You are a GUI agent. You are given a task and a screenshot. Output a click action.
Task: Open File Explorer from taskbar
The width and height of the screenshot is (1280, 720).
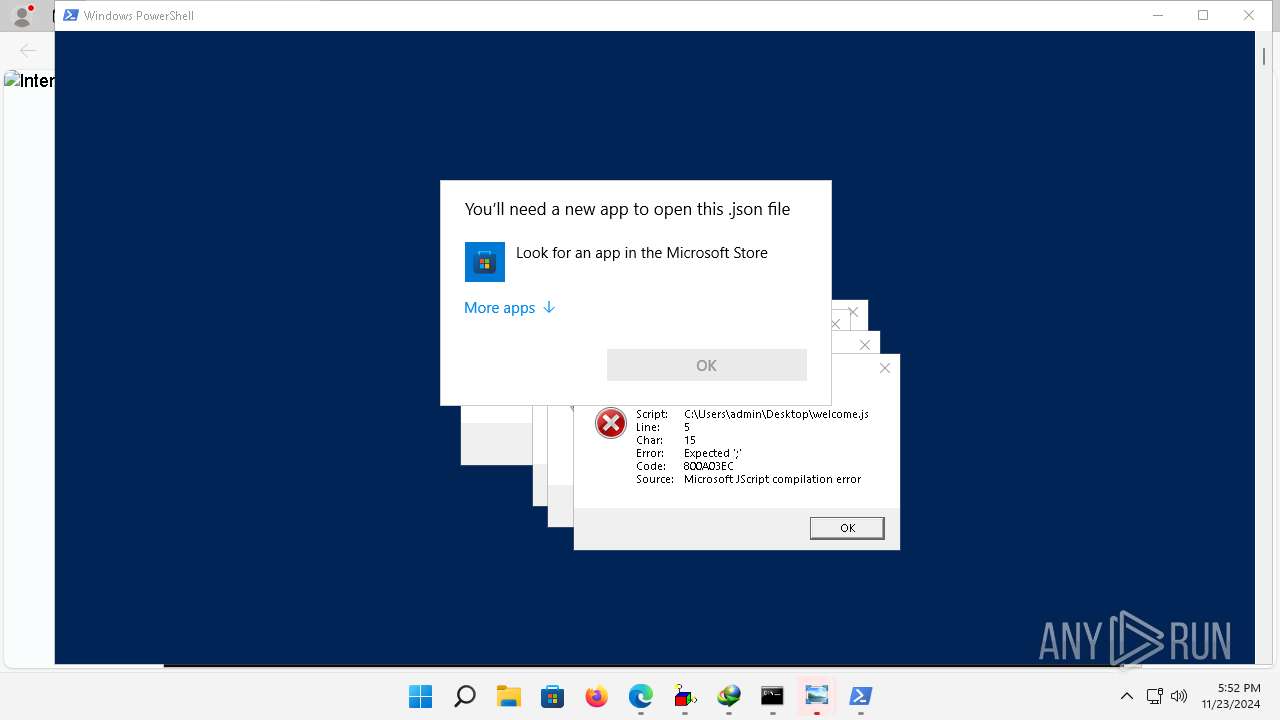pos(509,696)
